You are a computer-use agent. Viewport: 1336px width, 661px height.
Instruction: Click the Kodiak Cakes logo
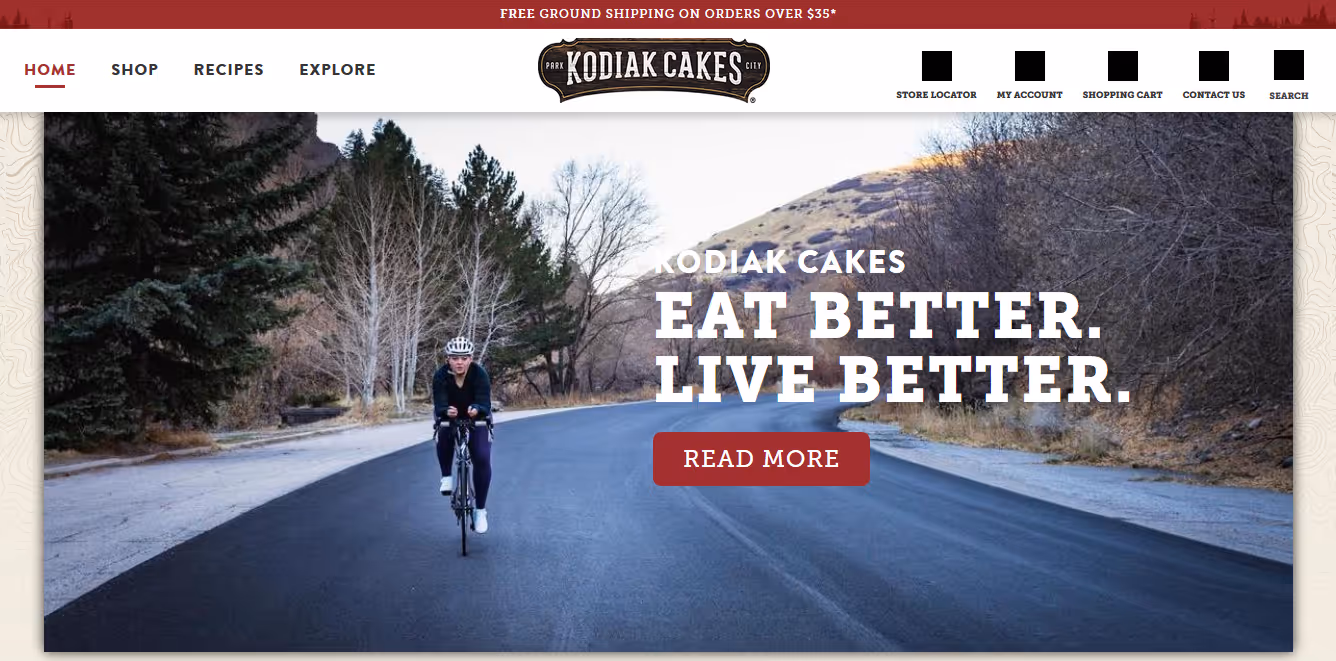(654, 70)
